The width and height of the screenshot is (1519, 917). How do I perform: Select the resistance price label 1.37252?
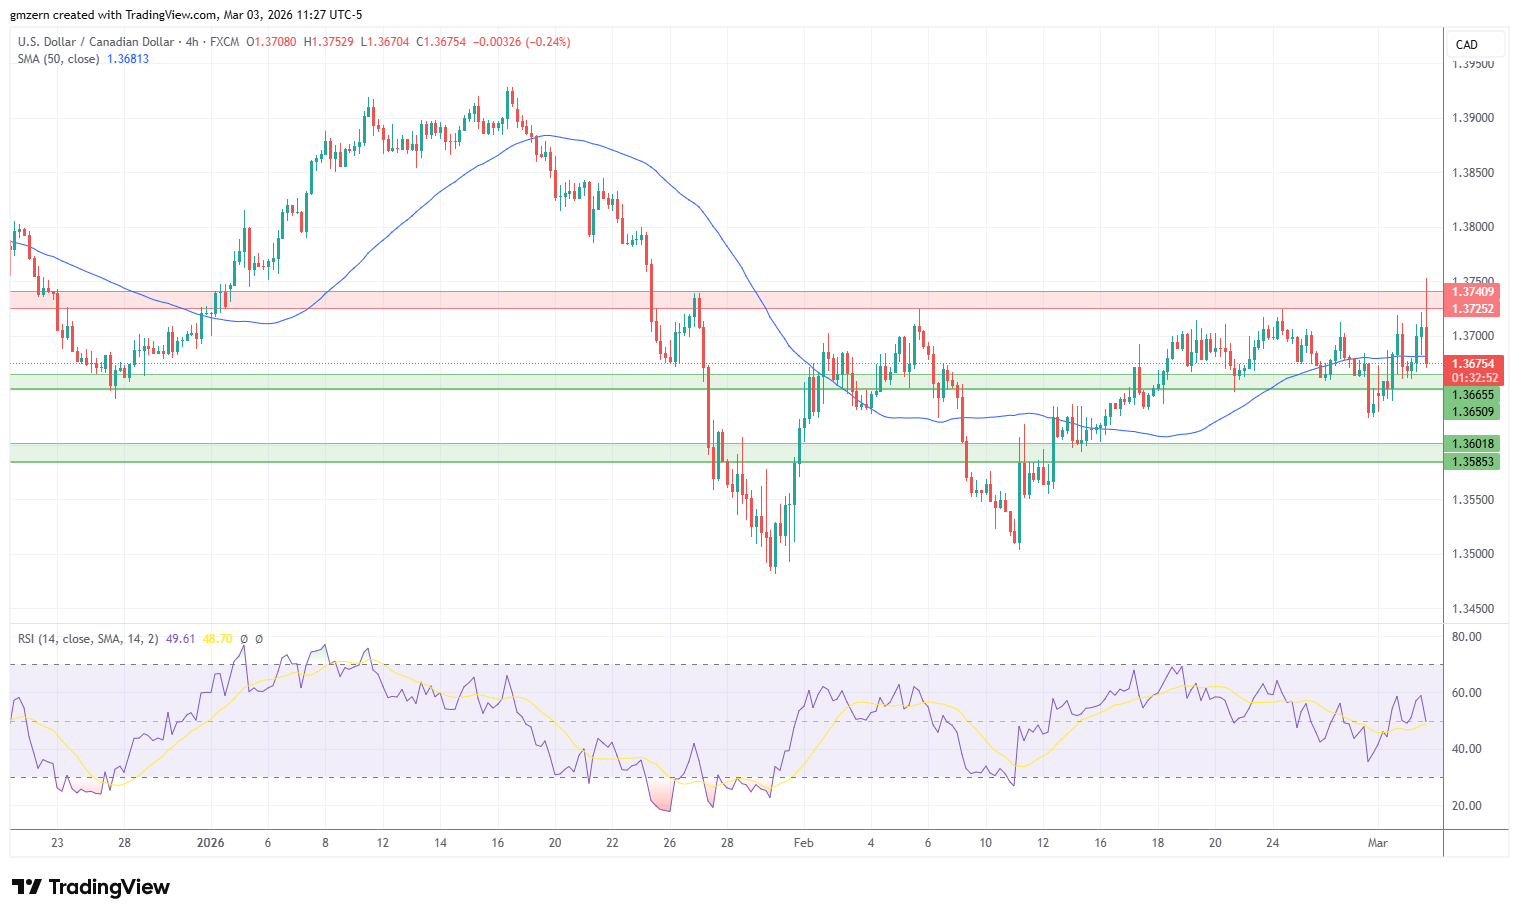[1473, 309]
